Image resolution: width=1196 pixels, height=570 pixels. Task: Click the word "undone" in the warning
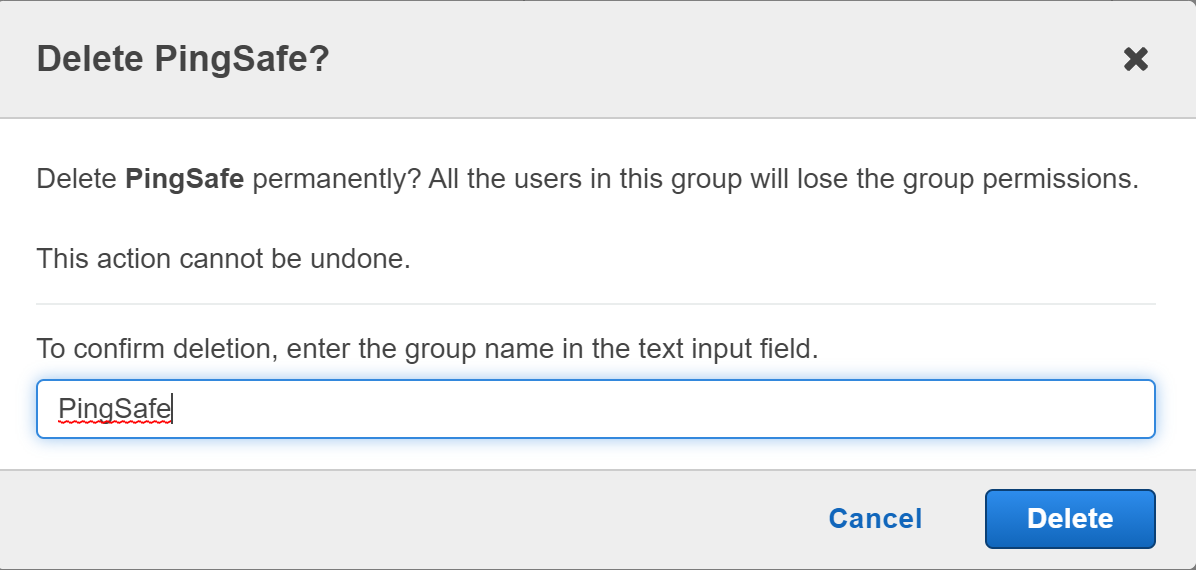point(366,259)
